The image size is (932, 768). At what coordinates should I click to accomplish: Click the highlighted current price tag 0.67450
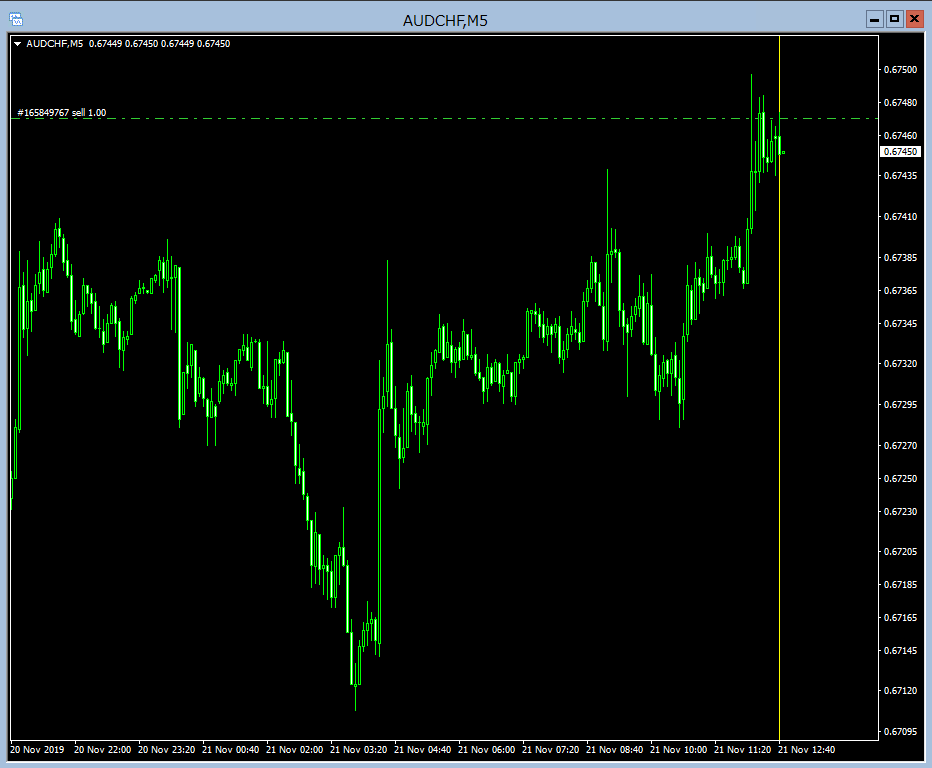tap(900, 152)
